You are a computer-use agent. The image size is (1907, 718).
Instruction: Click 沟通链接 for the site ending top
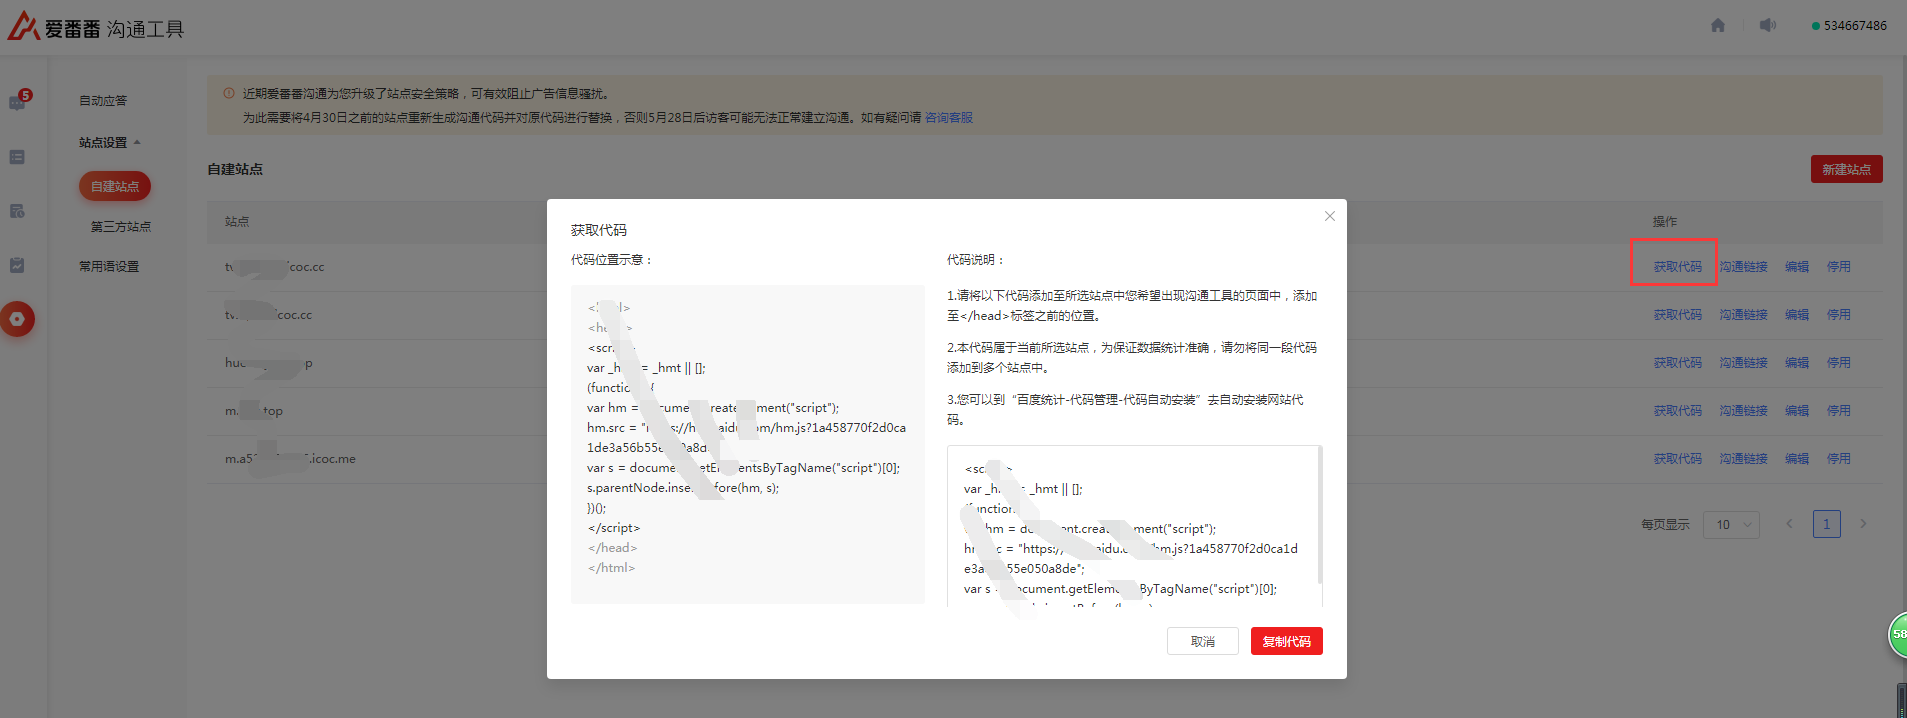[x=1744, y=411]
